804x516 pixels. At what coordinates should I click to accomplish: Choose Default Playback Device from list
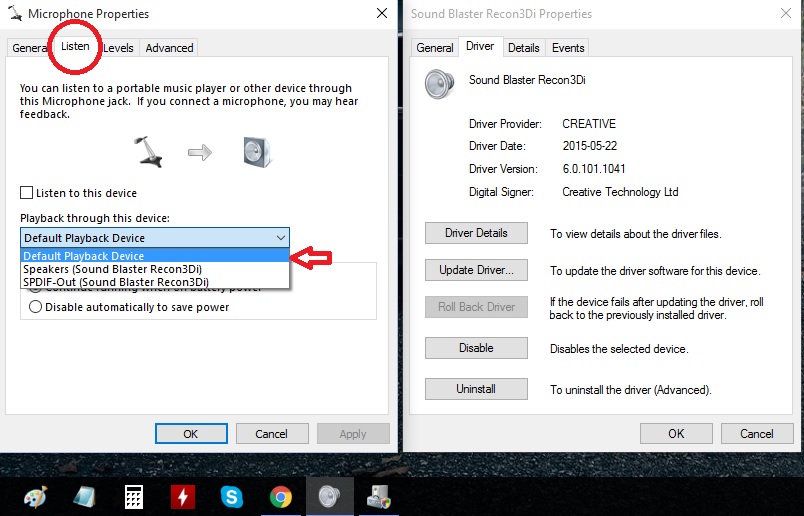(x=155, y=255)
